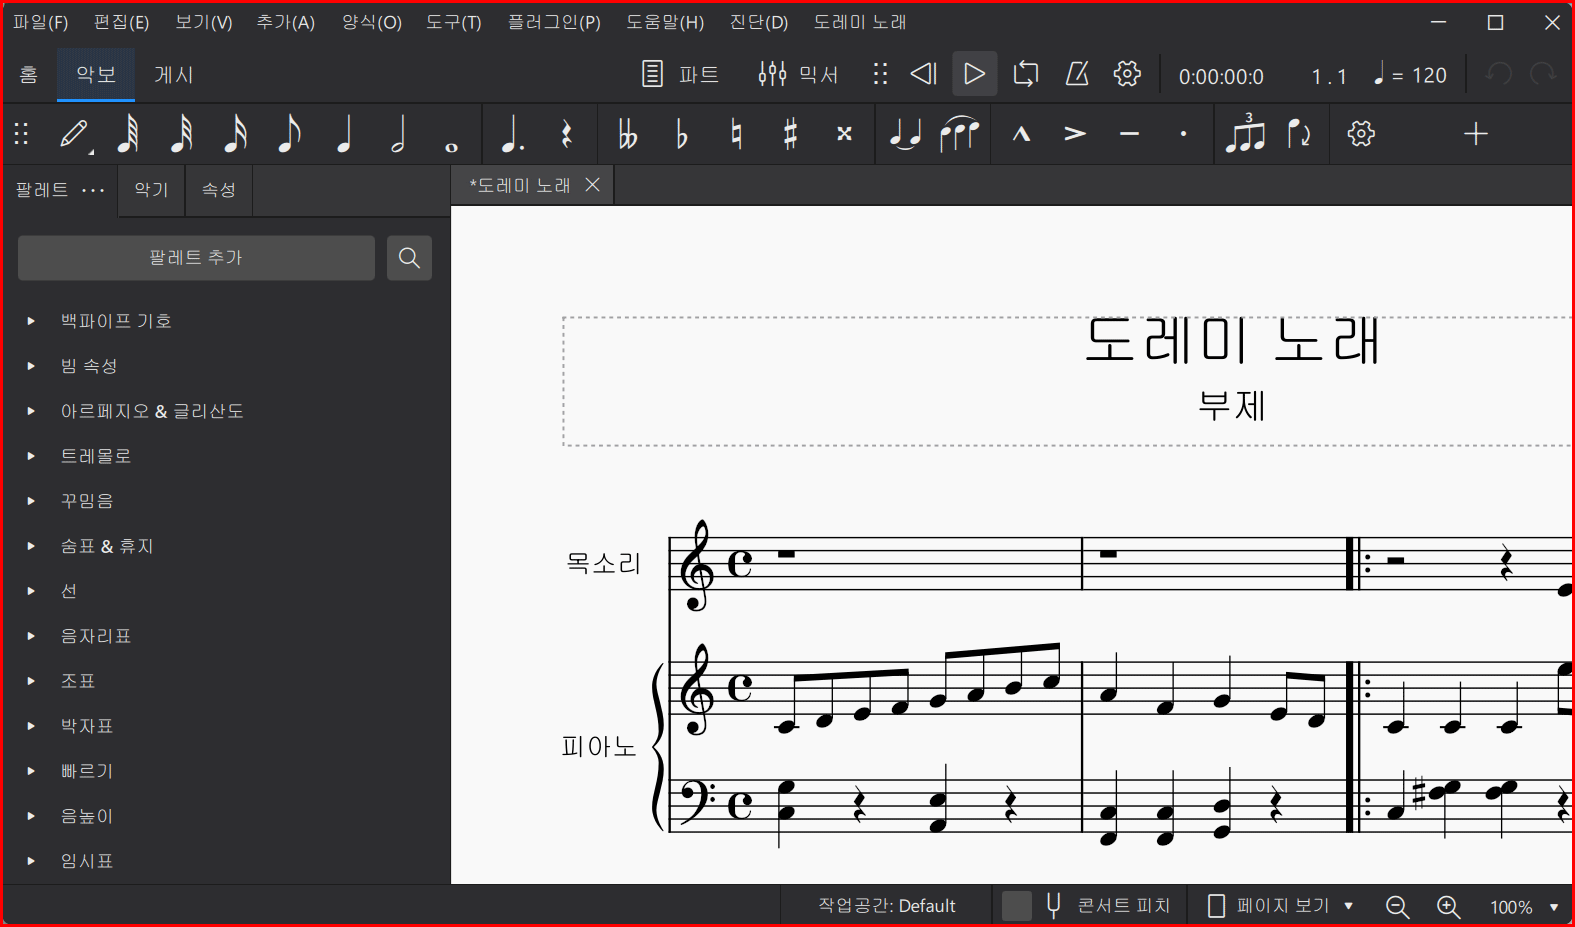1575x927 pixels.
Task: Switch to the 게시 tab
Action: tap(174, 75)
